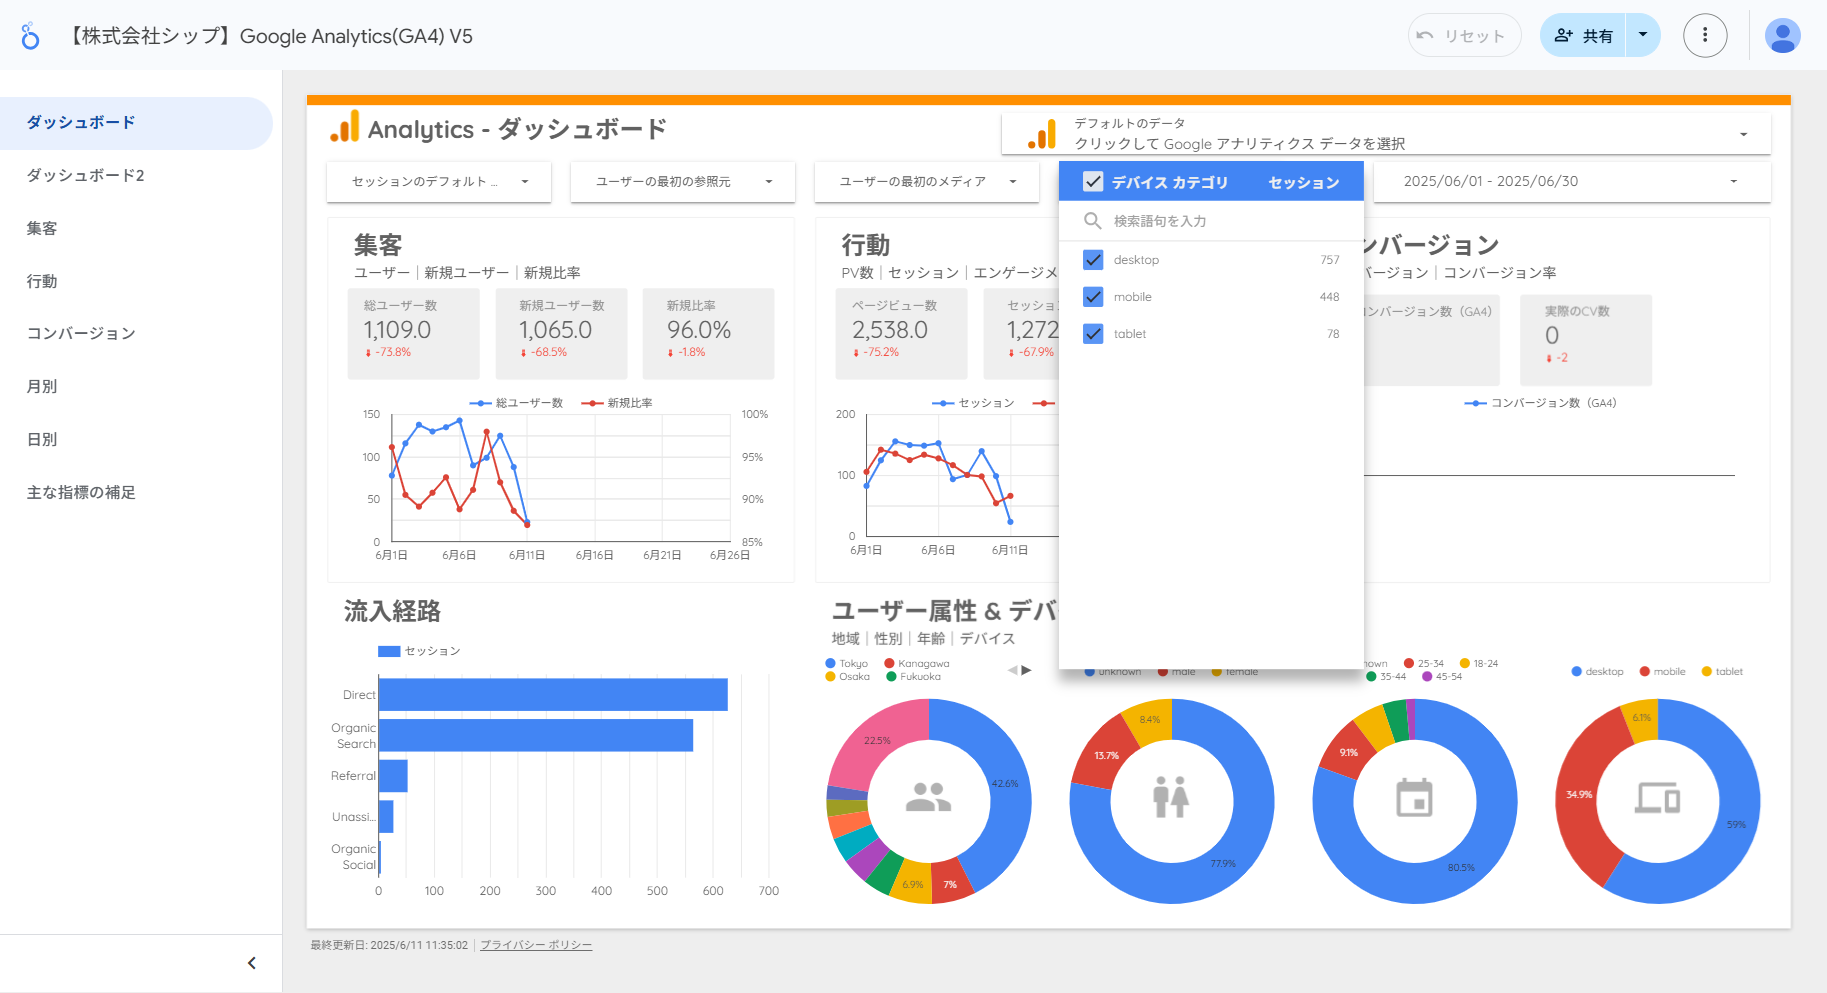Click the tablet legend entry in the device chart
Screen dimensions: 1827x993
(x=1722, y=671)
